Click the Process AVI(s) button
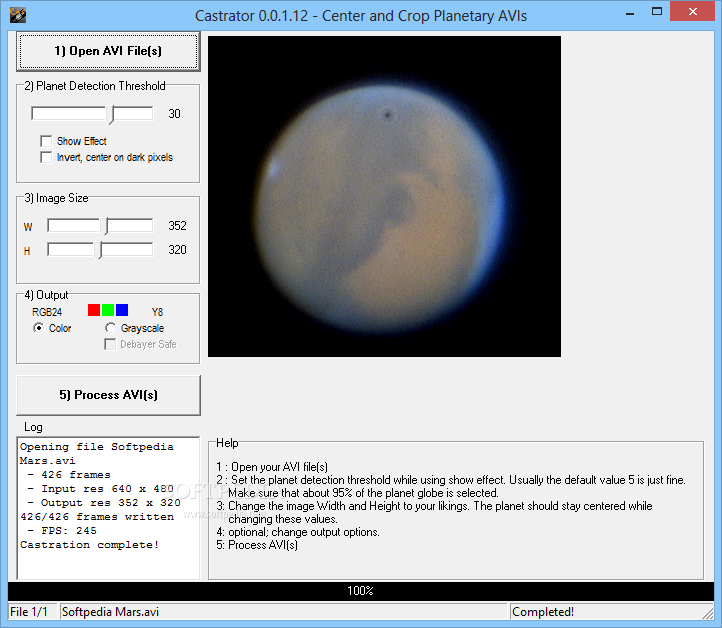722x628 pixels. (x=108, y=395)
